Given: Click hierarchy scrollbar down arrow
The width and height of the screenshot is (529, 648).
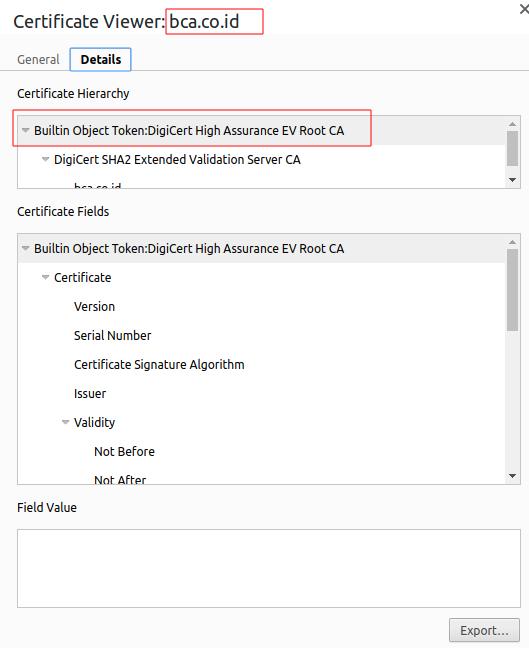Looking at the screenshot, I should (x=512, y=180).
